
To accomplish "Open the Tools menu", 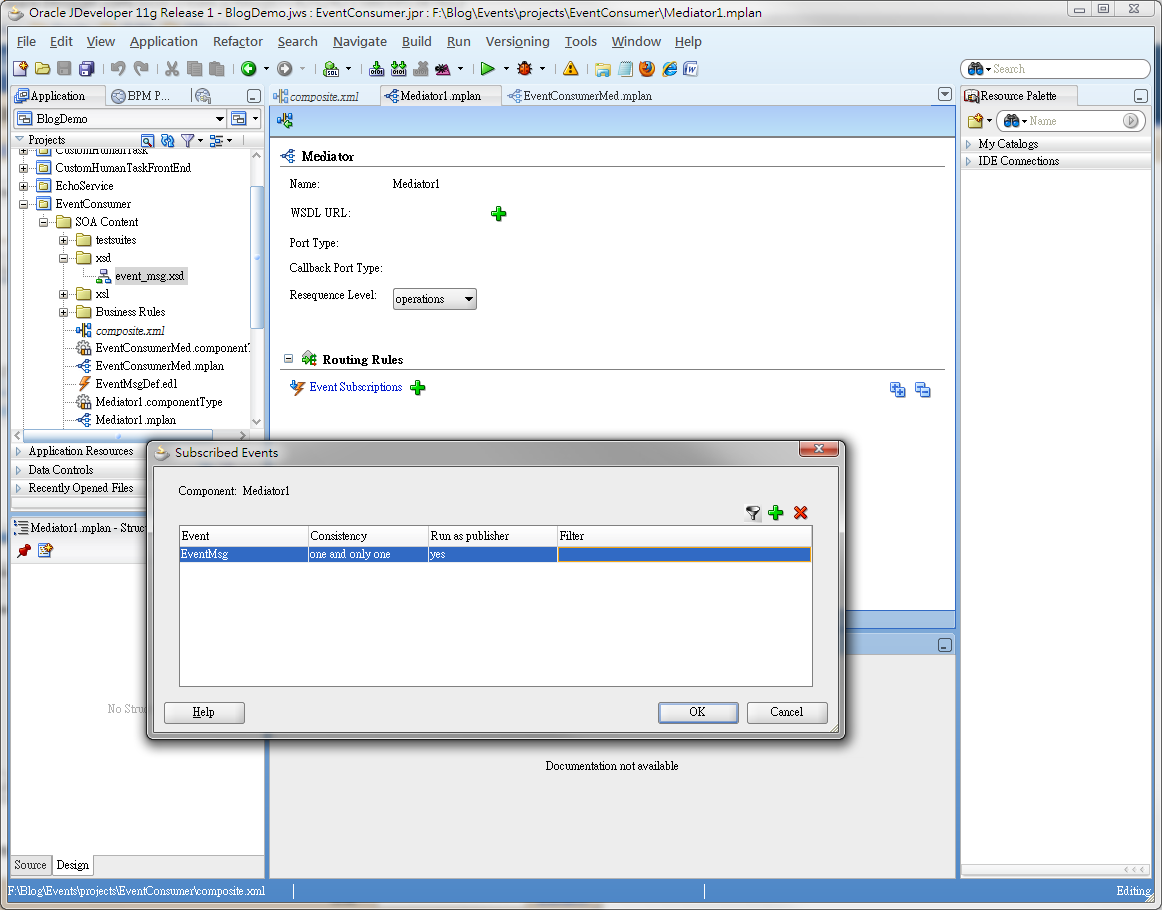I will coord(580,41).
